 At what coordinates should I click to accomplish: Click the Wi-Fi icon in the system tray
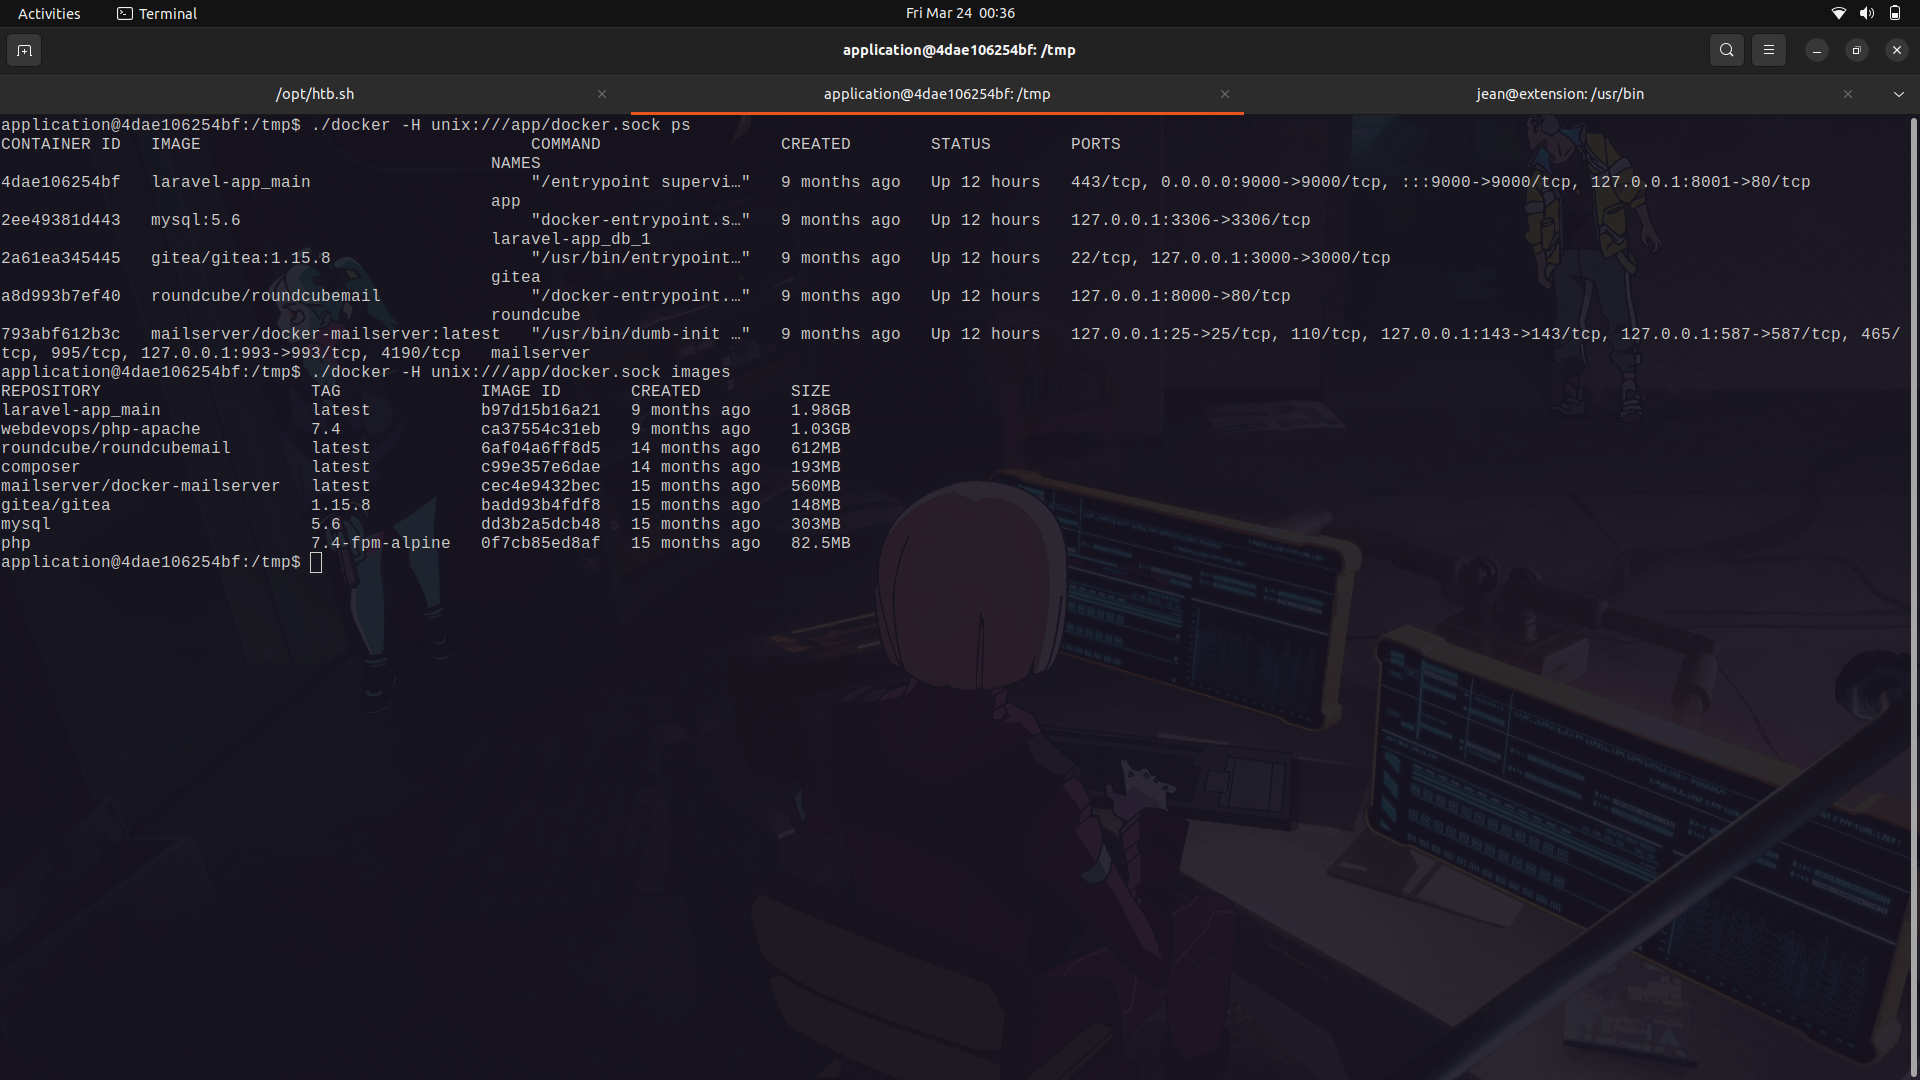pos(1838,13)
